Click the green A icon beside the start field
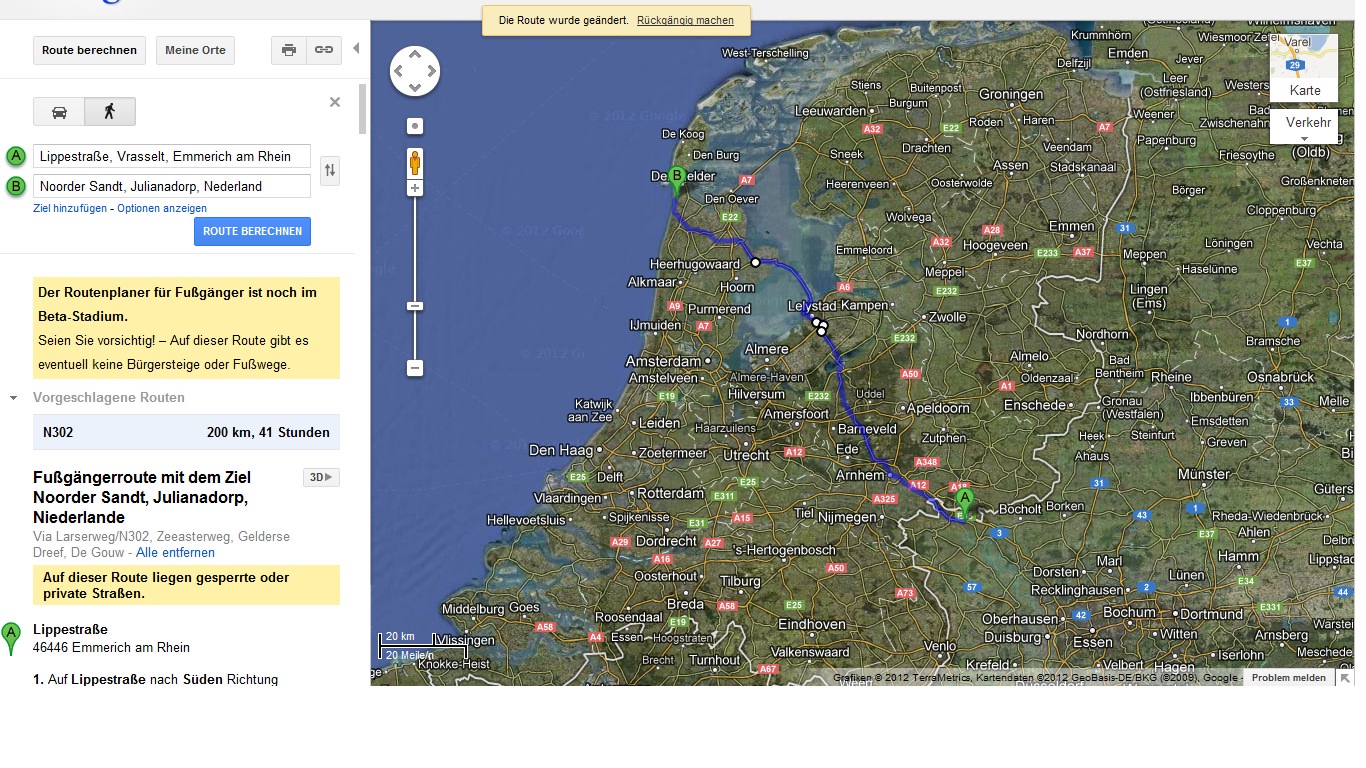The height and width of the screenshot is (768, 1366). 15,156
